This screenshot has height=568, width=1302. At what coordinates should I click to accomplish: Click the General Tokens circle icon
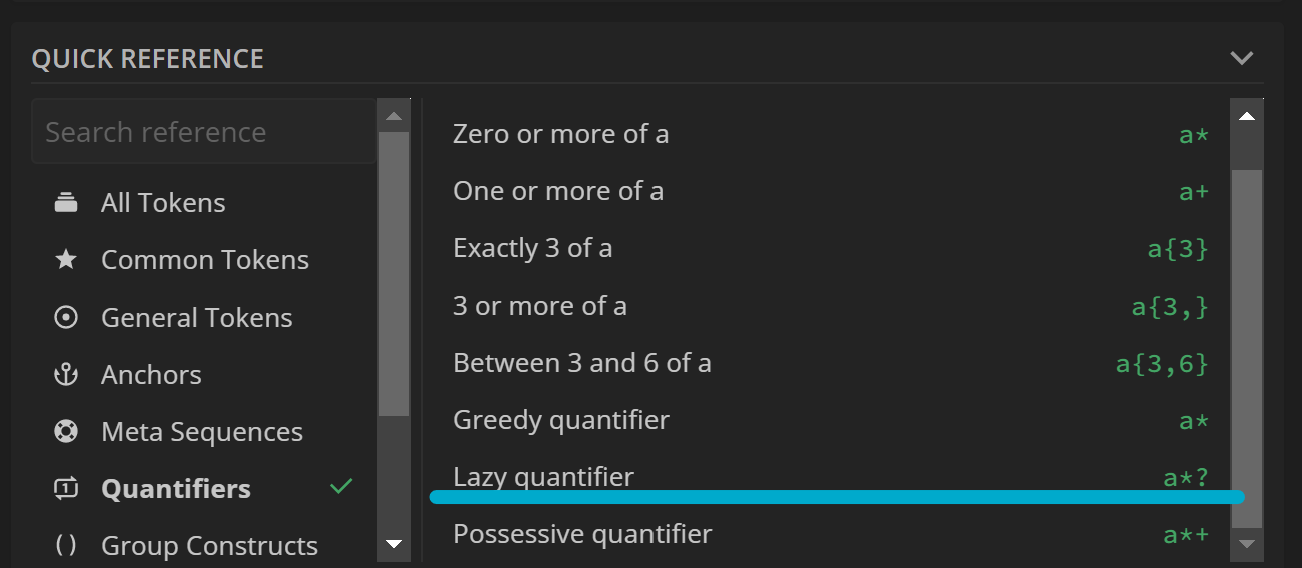tap(66, 318)
